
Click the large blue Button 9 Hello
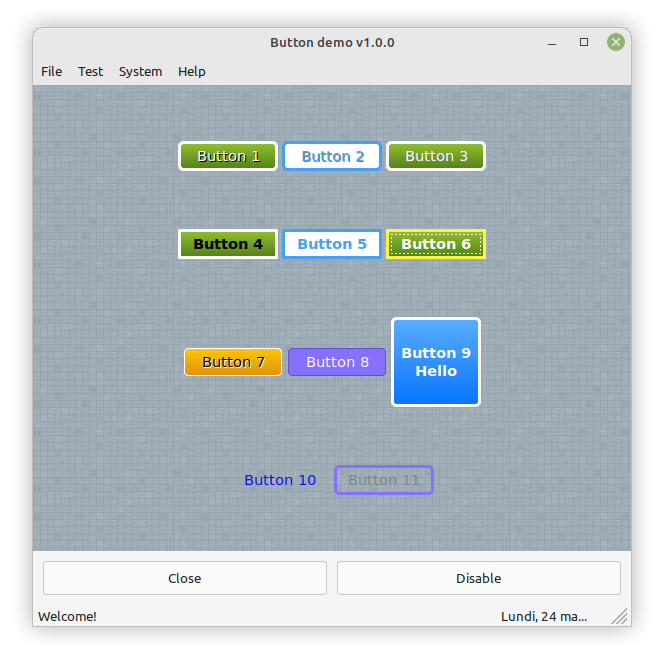pos(436,362)
